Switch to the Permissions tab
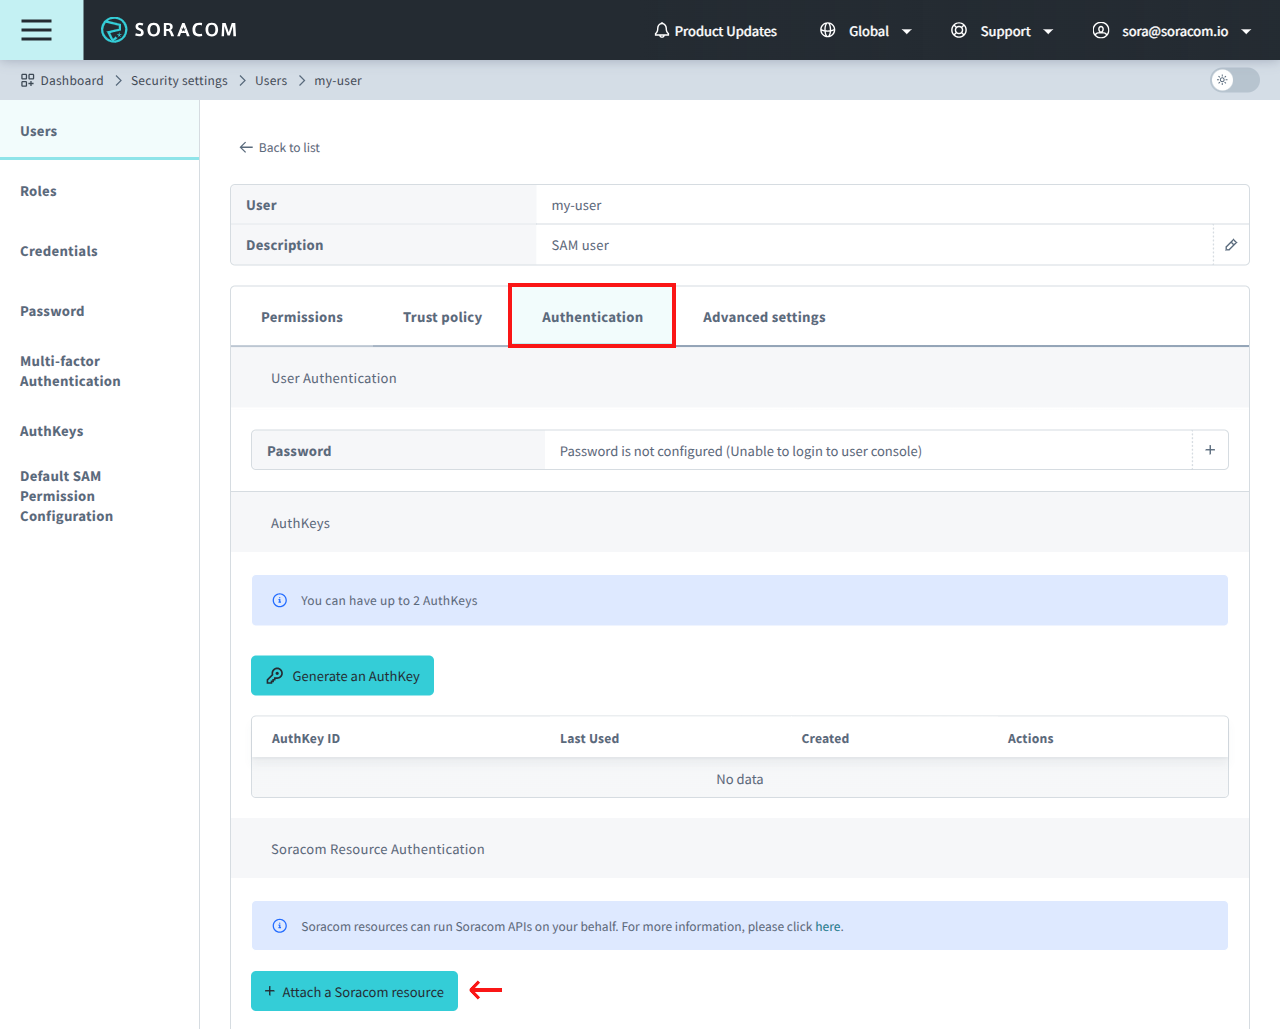The image size is (1280, 1029). [x=301, y=316]
